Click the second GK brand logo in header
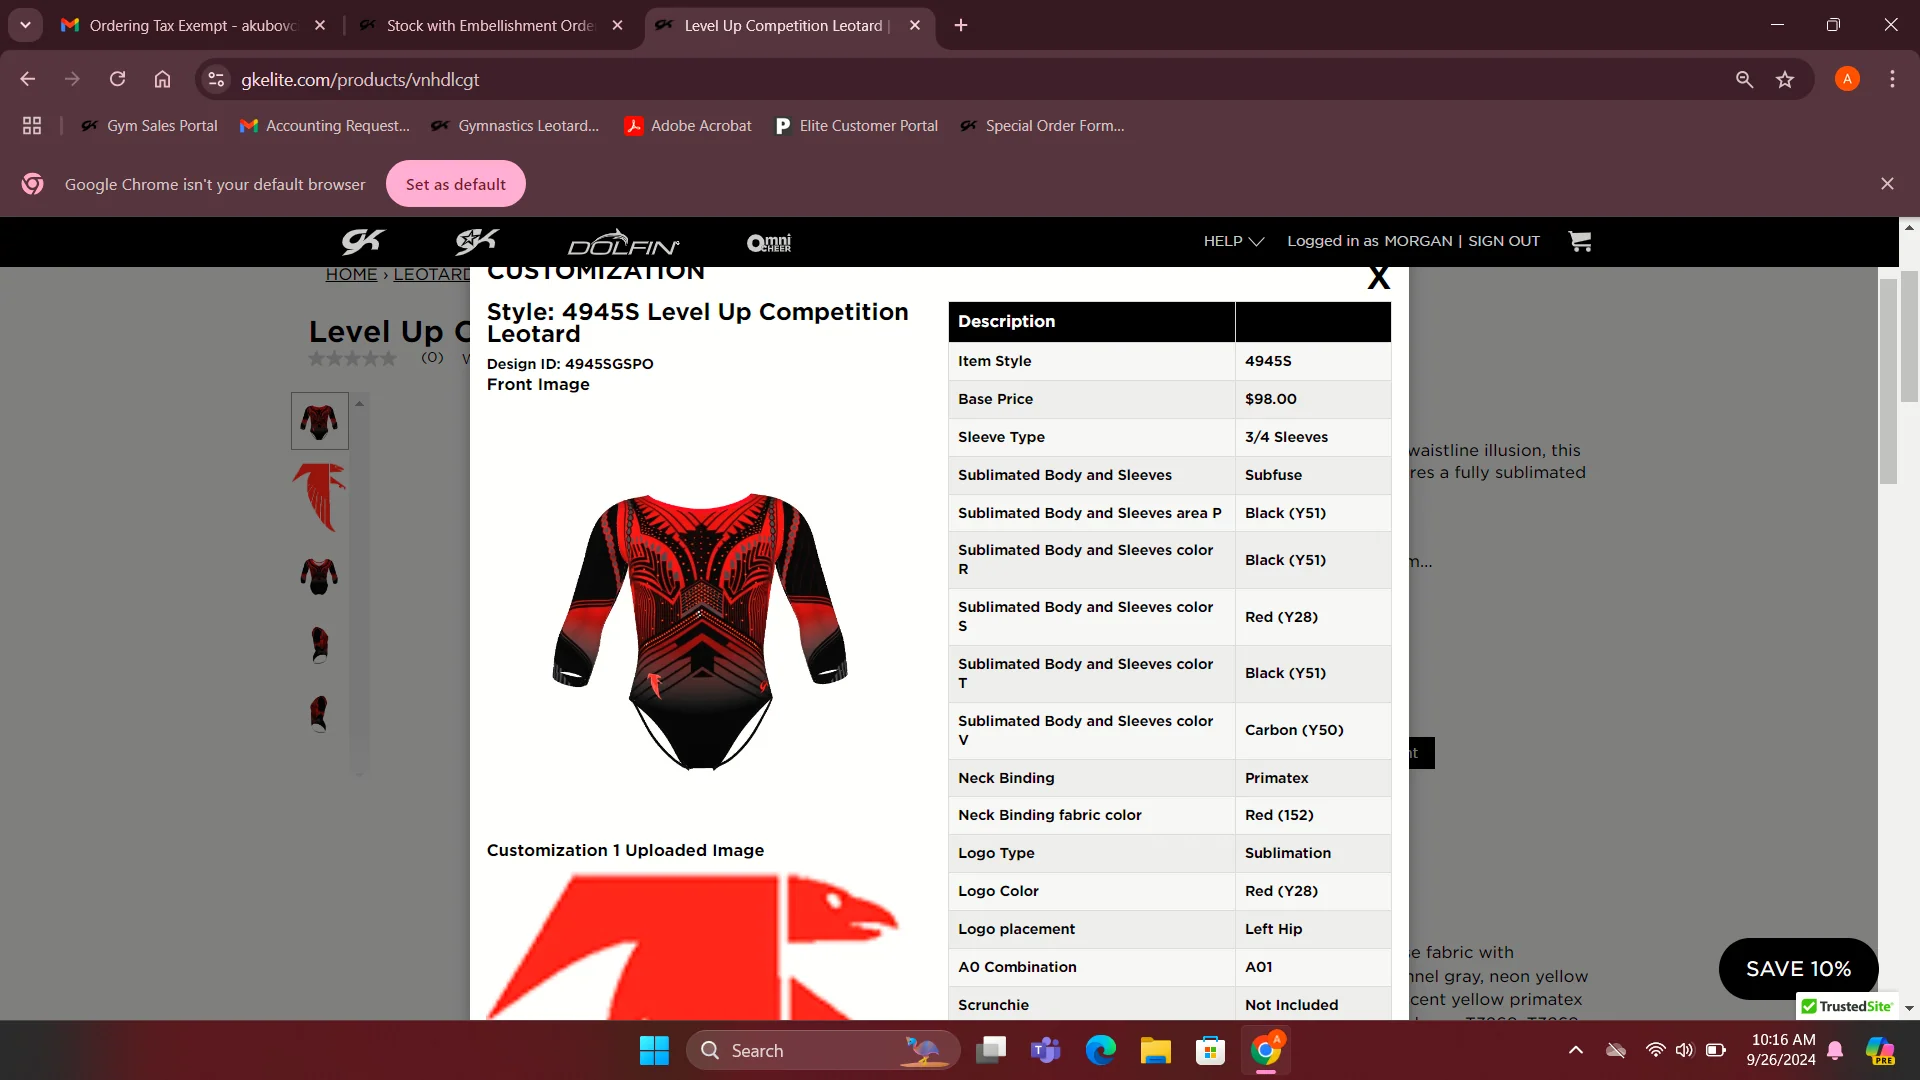 [476, 241]
